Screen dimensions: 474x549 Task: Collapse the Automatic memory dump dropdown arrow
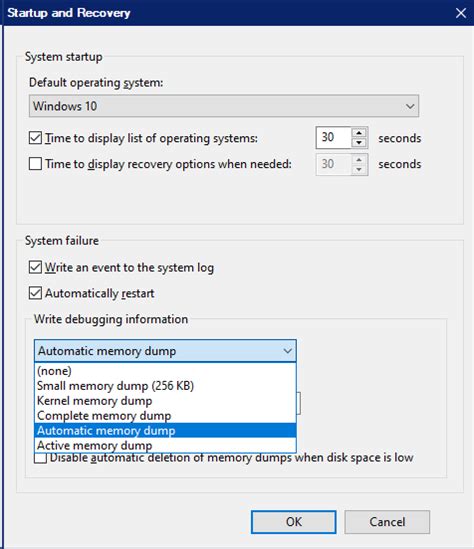[x=287, y=351]
